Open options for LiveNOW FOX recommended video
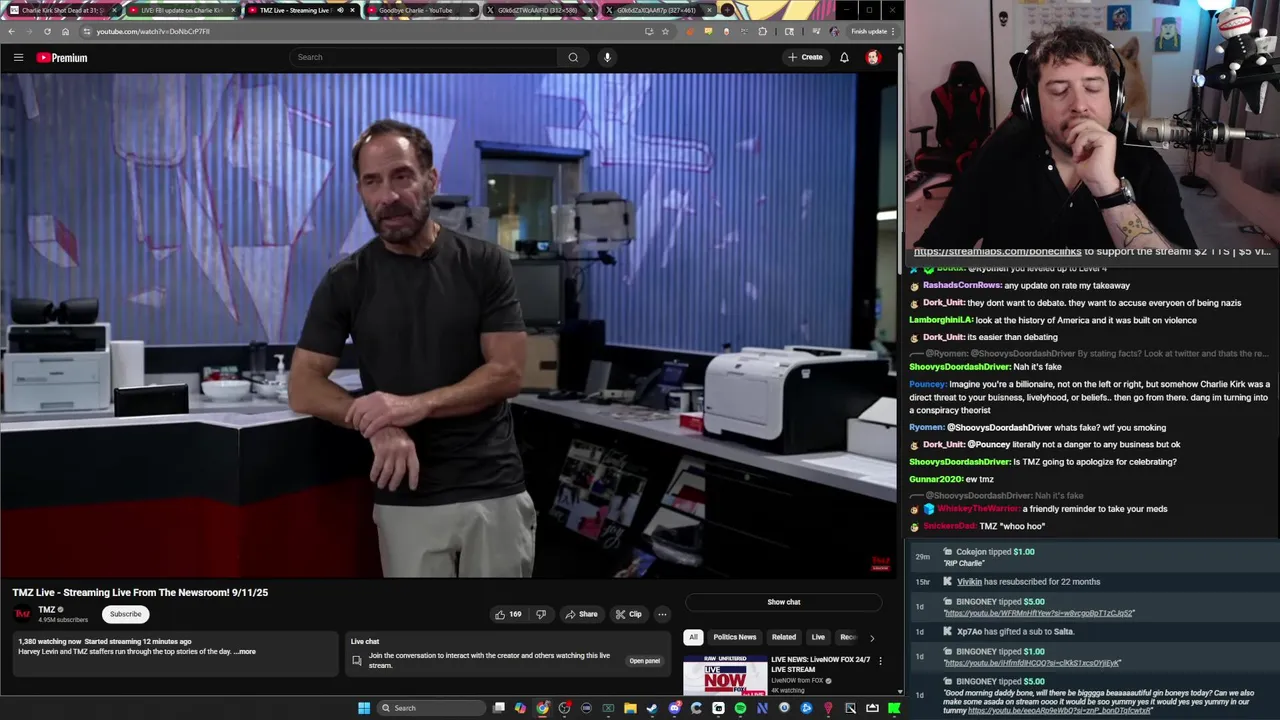Viewport: 1280px width, 720px height. tap(880, 661)
